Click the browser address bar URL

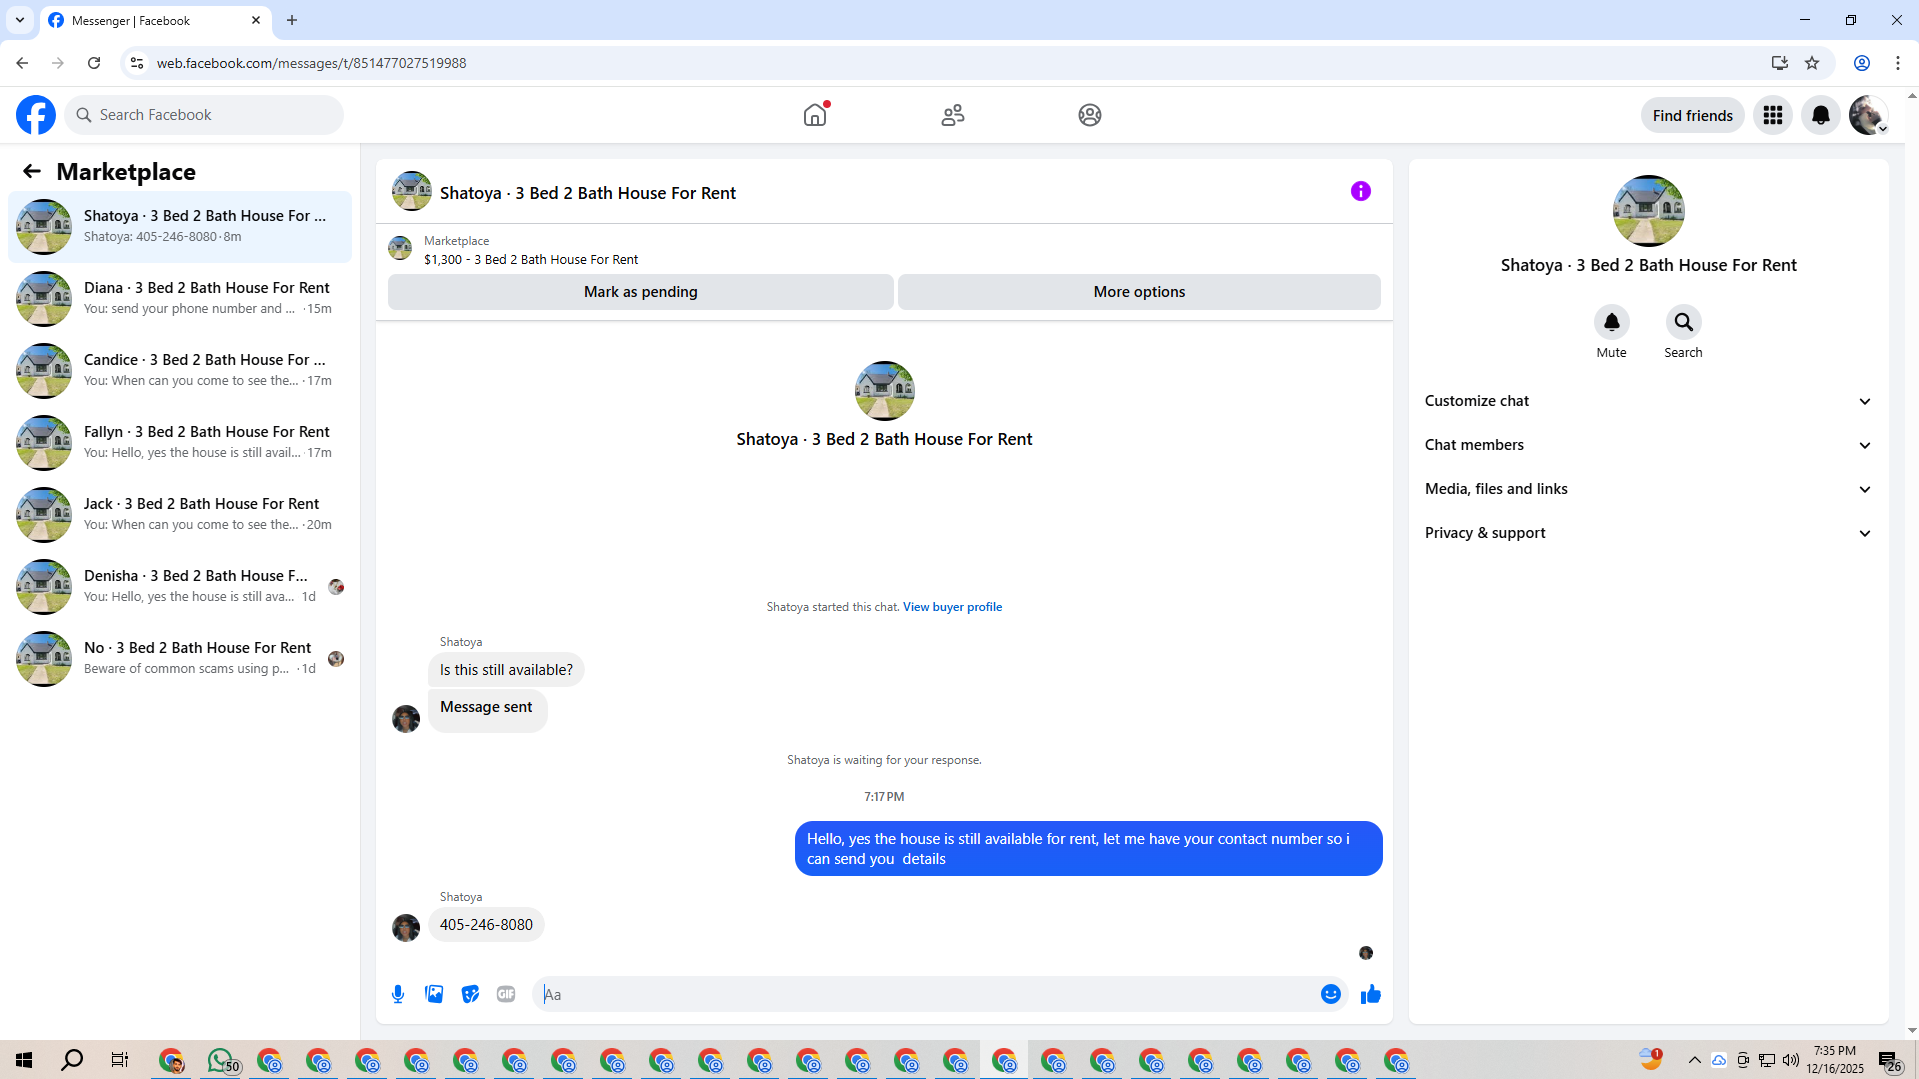(x=311, y=63)
